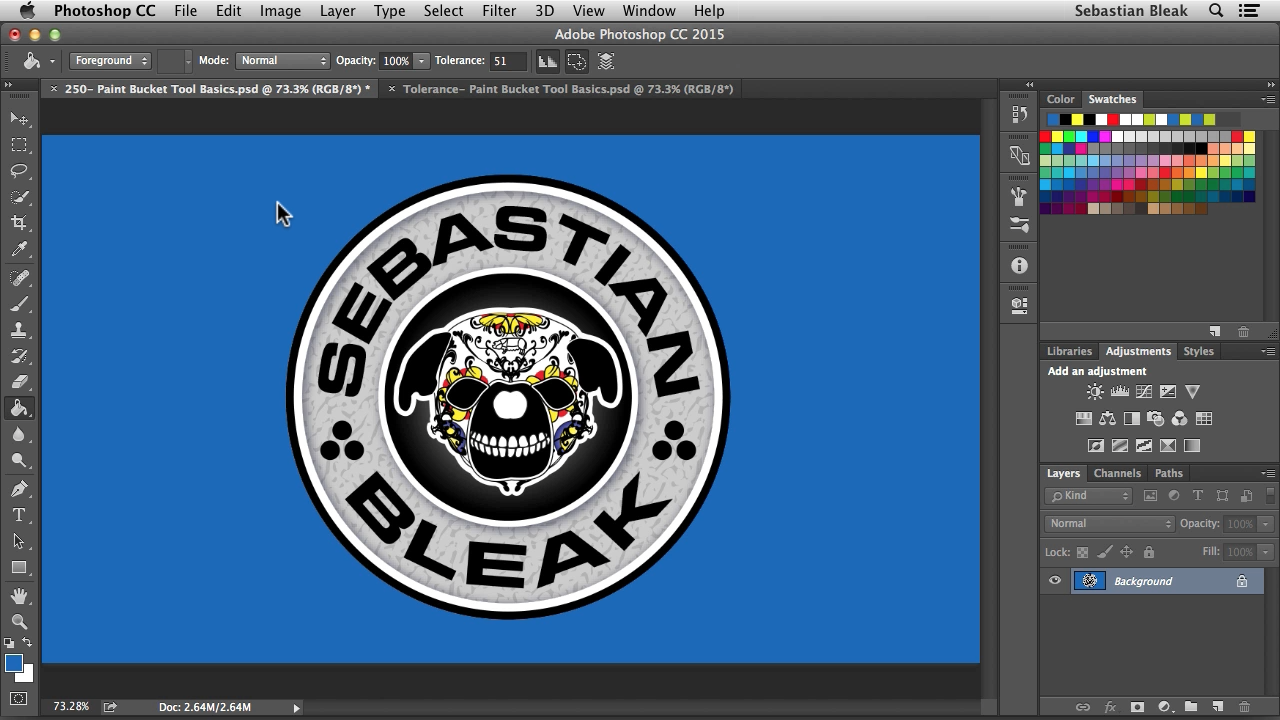The height and width of the screenshot is (720, 1280).
Task: Select the Brush tool in the toolbox
Action: click(19, 304)
